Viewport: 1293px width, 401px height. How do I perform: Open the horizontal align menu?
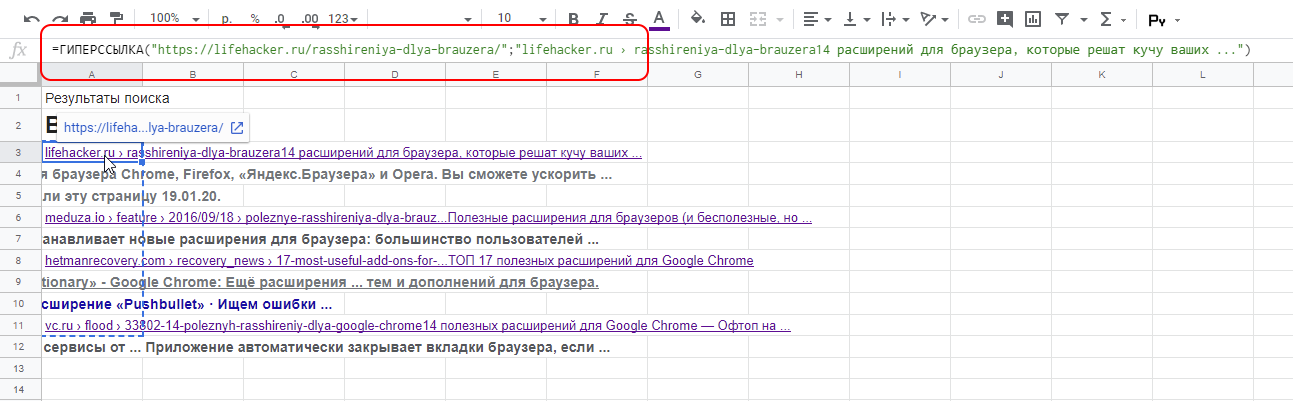tap(815, 19)
